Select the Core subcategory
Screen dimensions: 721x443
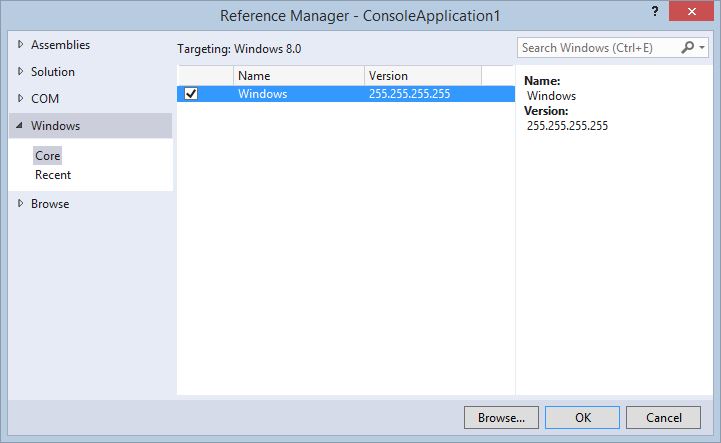tap(47, 155)
